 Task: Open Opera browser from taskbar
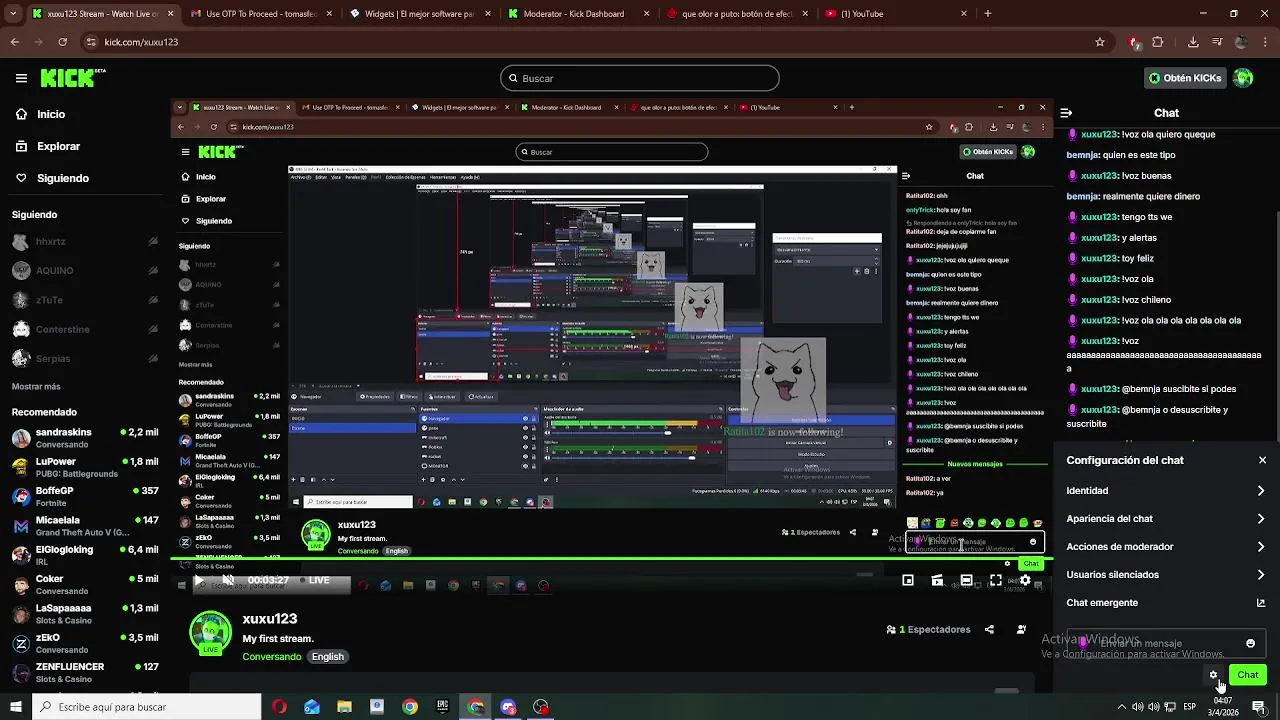tap(279, 707)
